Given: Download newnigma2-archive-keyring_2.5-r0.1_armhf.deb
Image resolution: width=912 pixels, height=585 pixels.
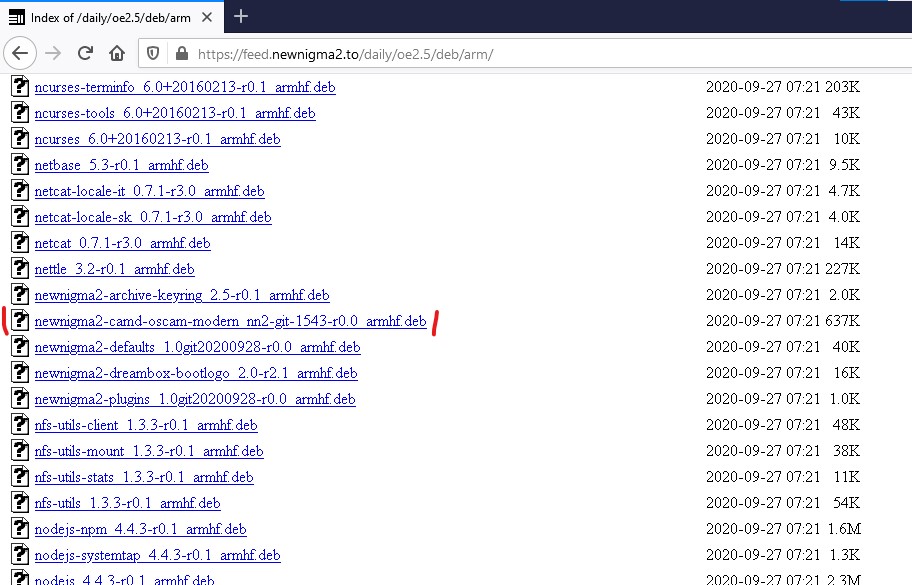Looking at the screenshot, I should (182, 295).
